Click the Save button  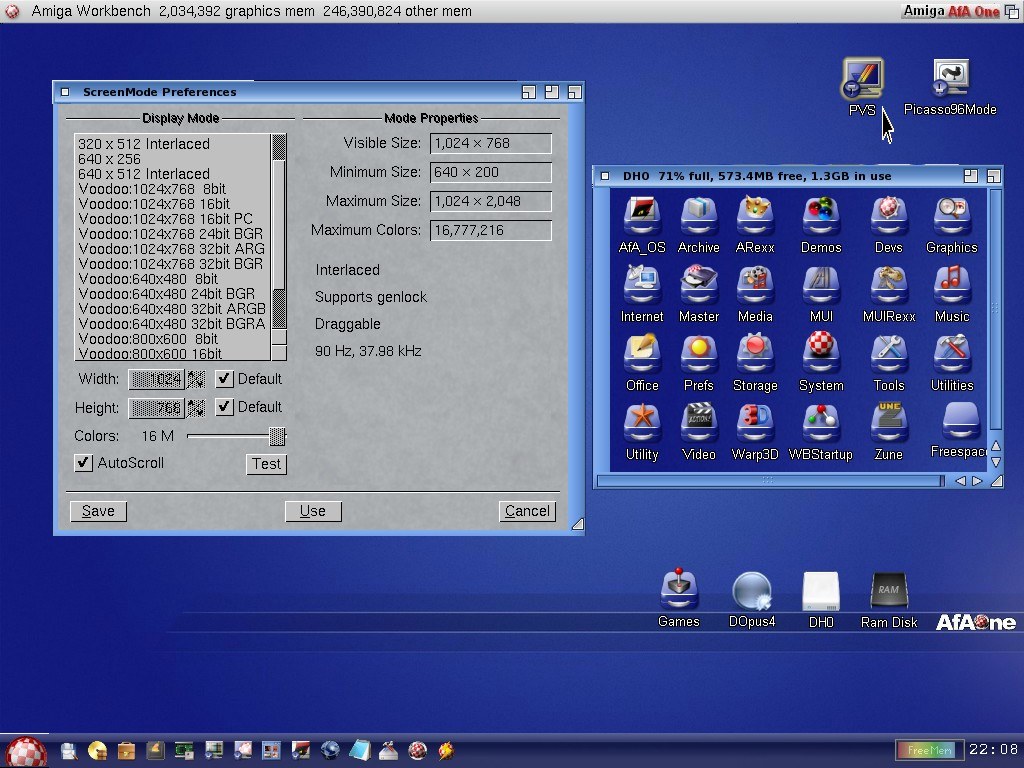(98, 511)
